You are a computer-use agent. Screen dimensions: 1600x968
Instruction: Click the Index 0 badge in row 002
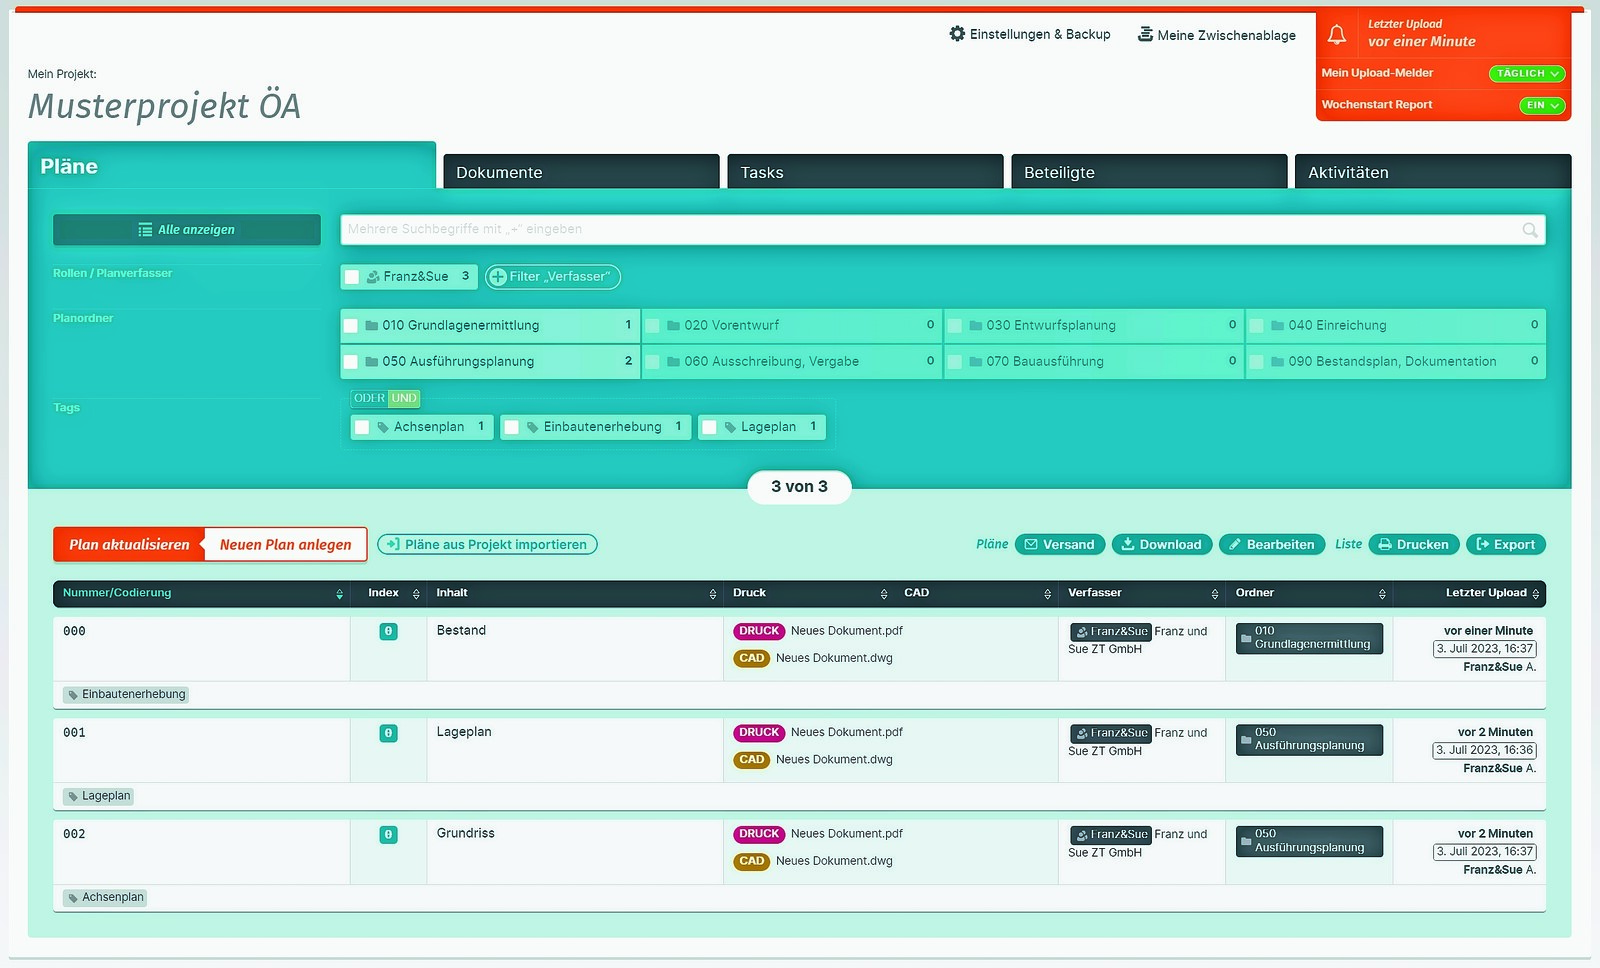point(389,835)
